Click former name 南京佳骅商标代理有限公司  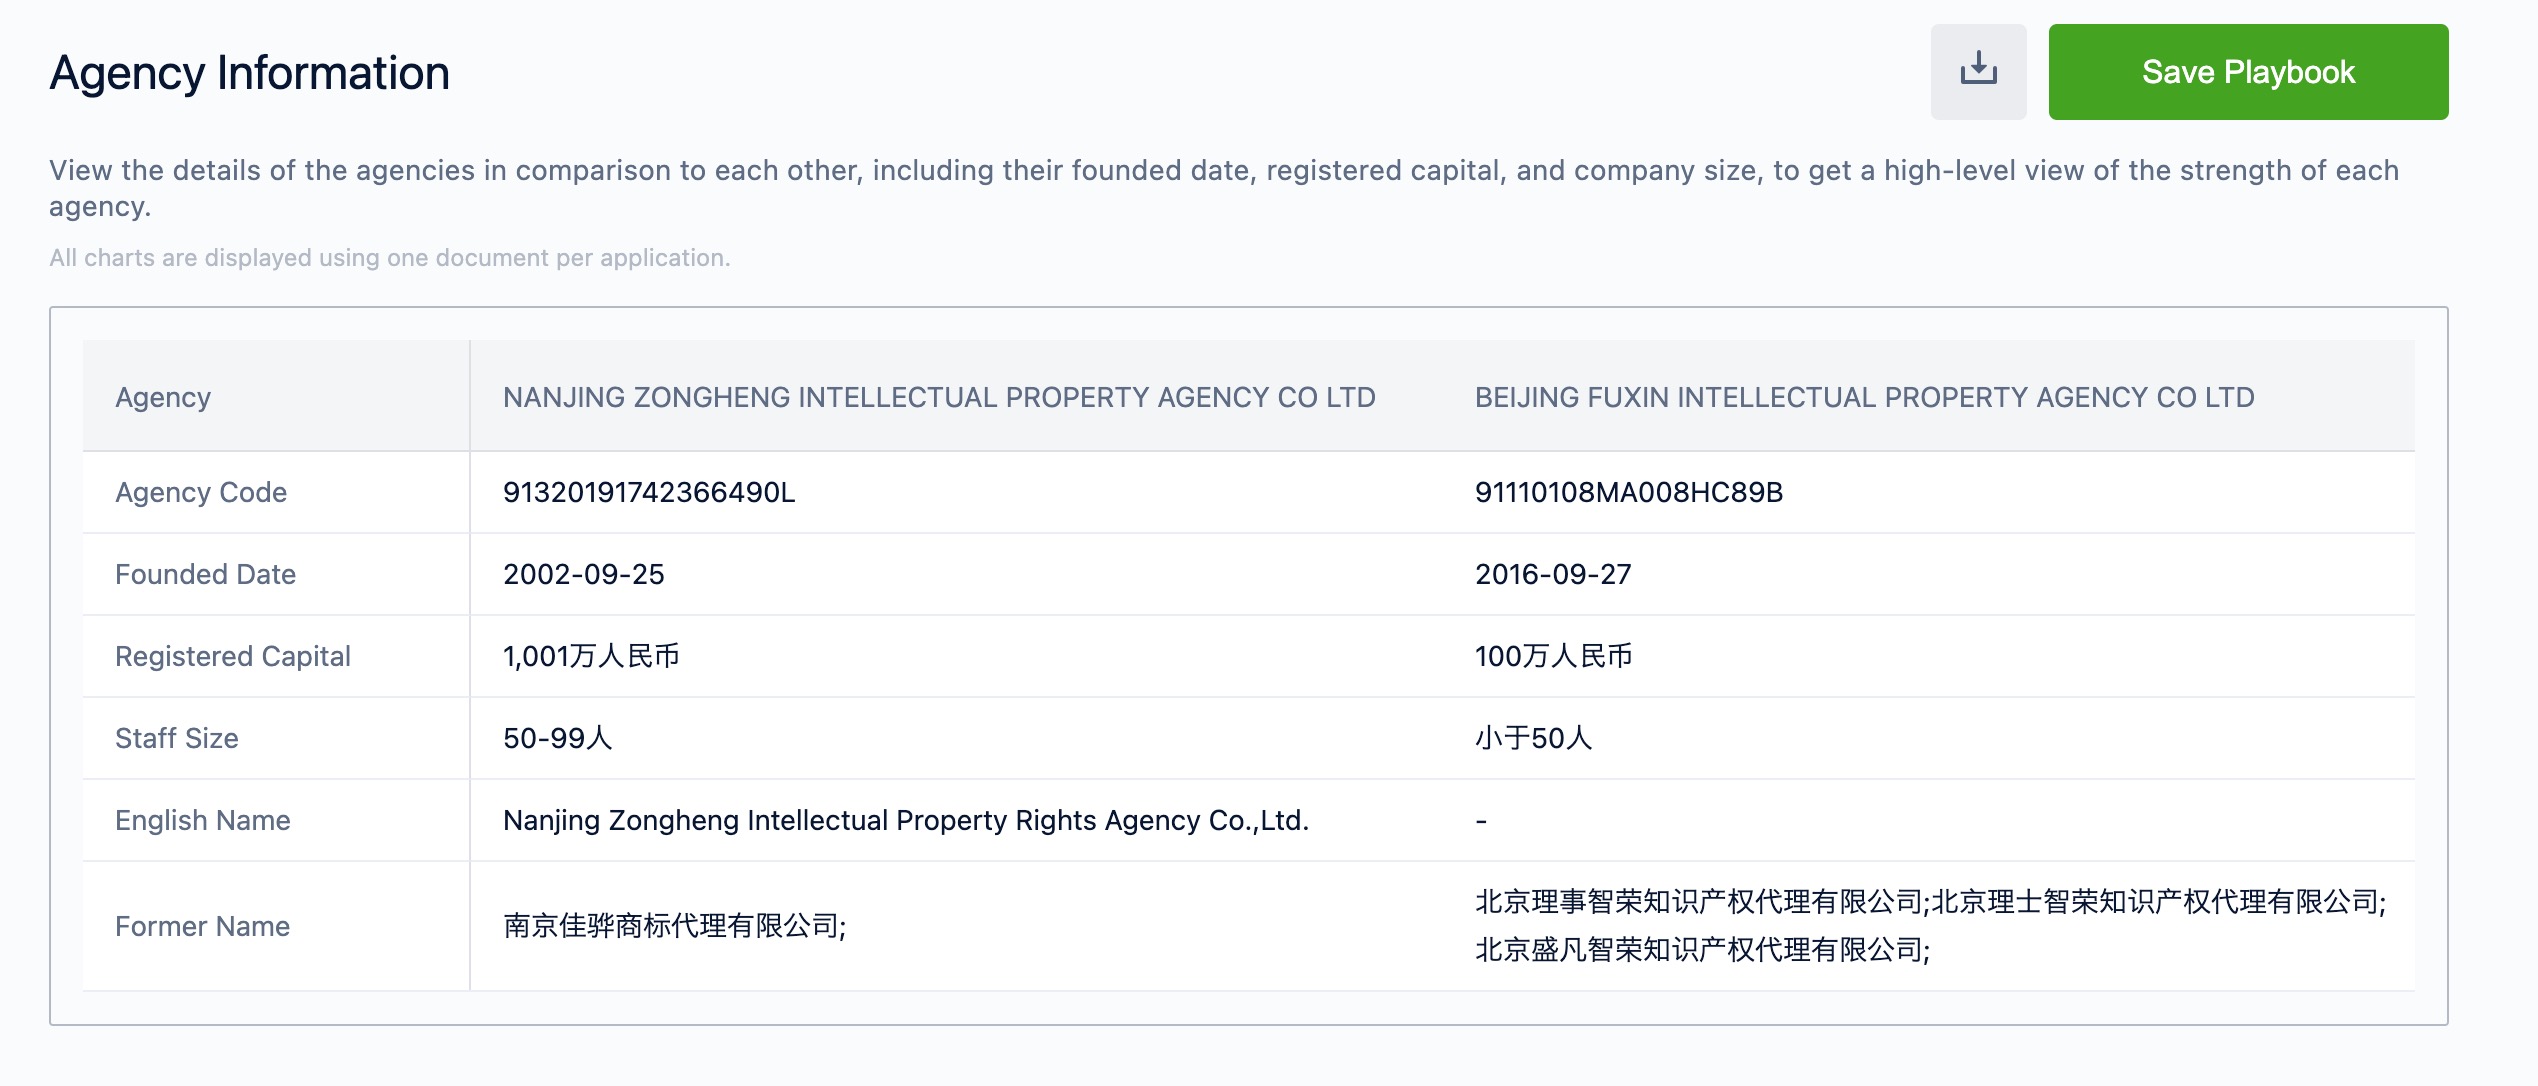click(x=674, y=926)
